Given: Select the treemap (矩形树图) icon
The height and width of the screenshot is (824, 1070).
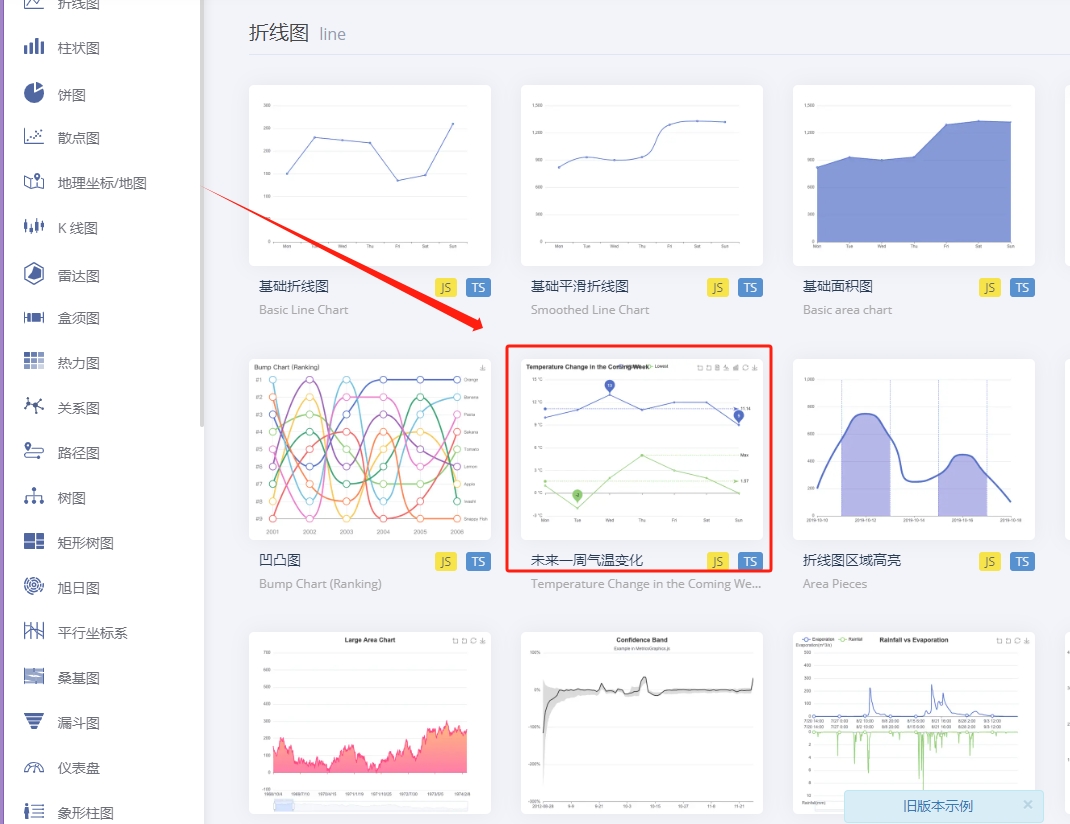Looking at the screenshot, I should pyautogui.click(x=34, y=541).
